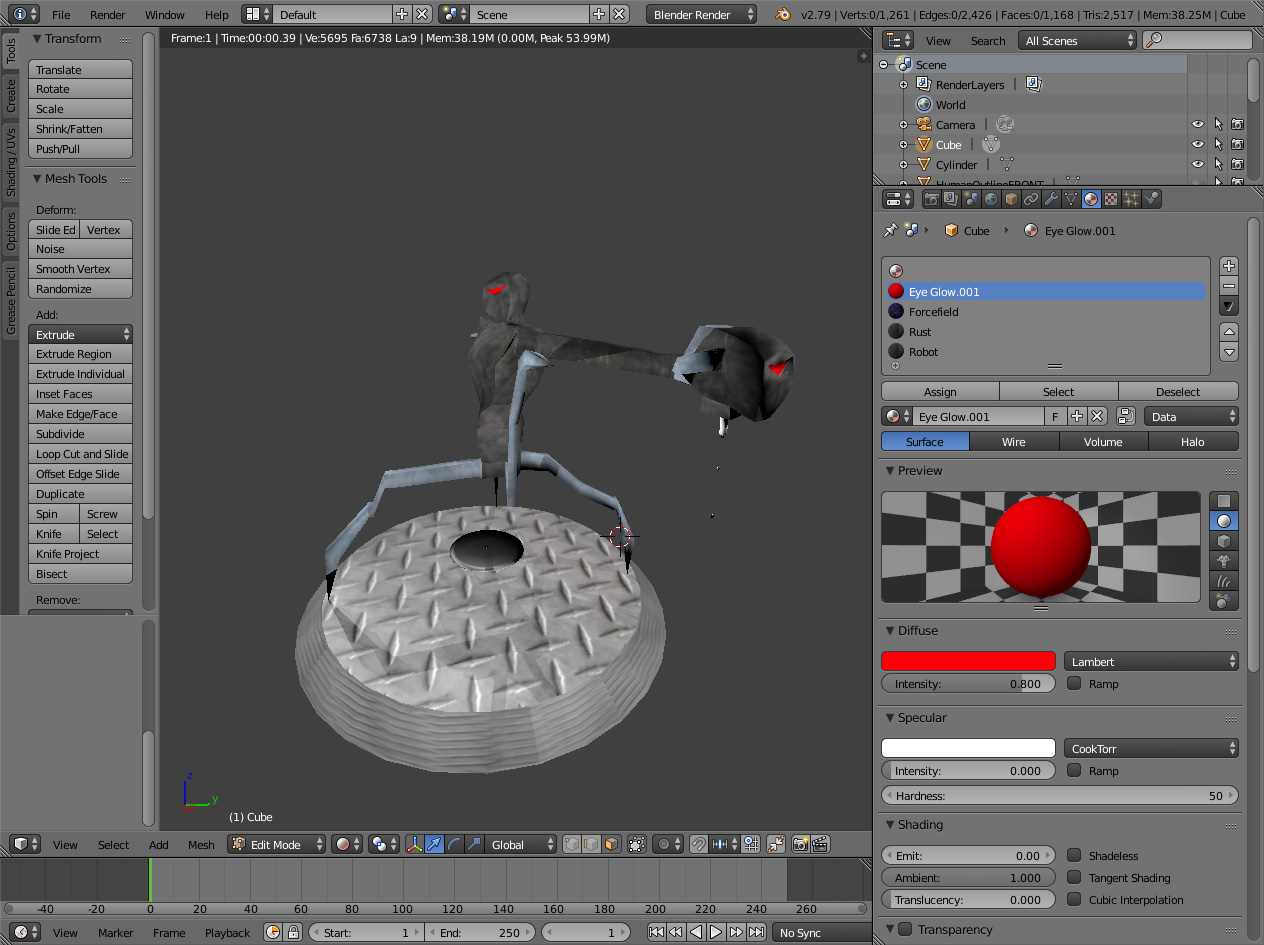Toggle Camera selectability cursor icon in outliner
1264x945 pixels.
pos(1218,124)
